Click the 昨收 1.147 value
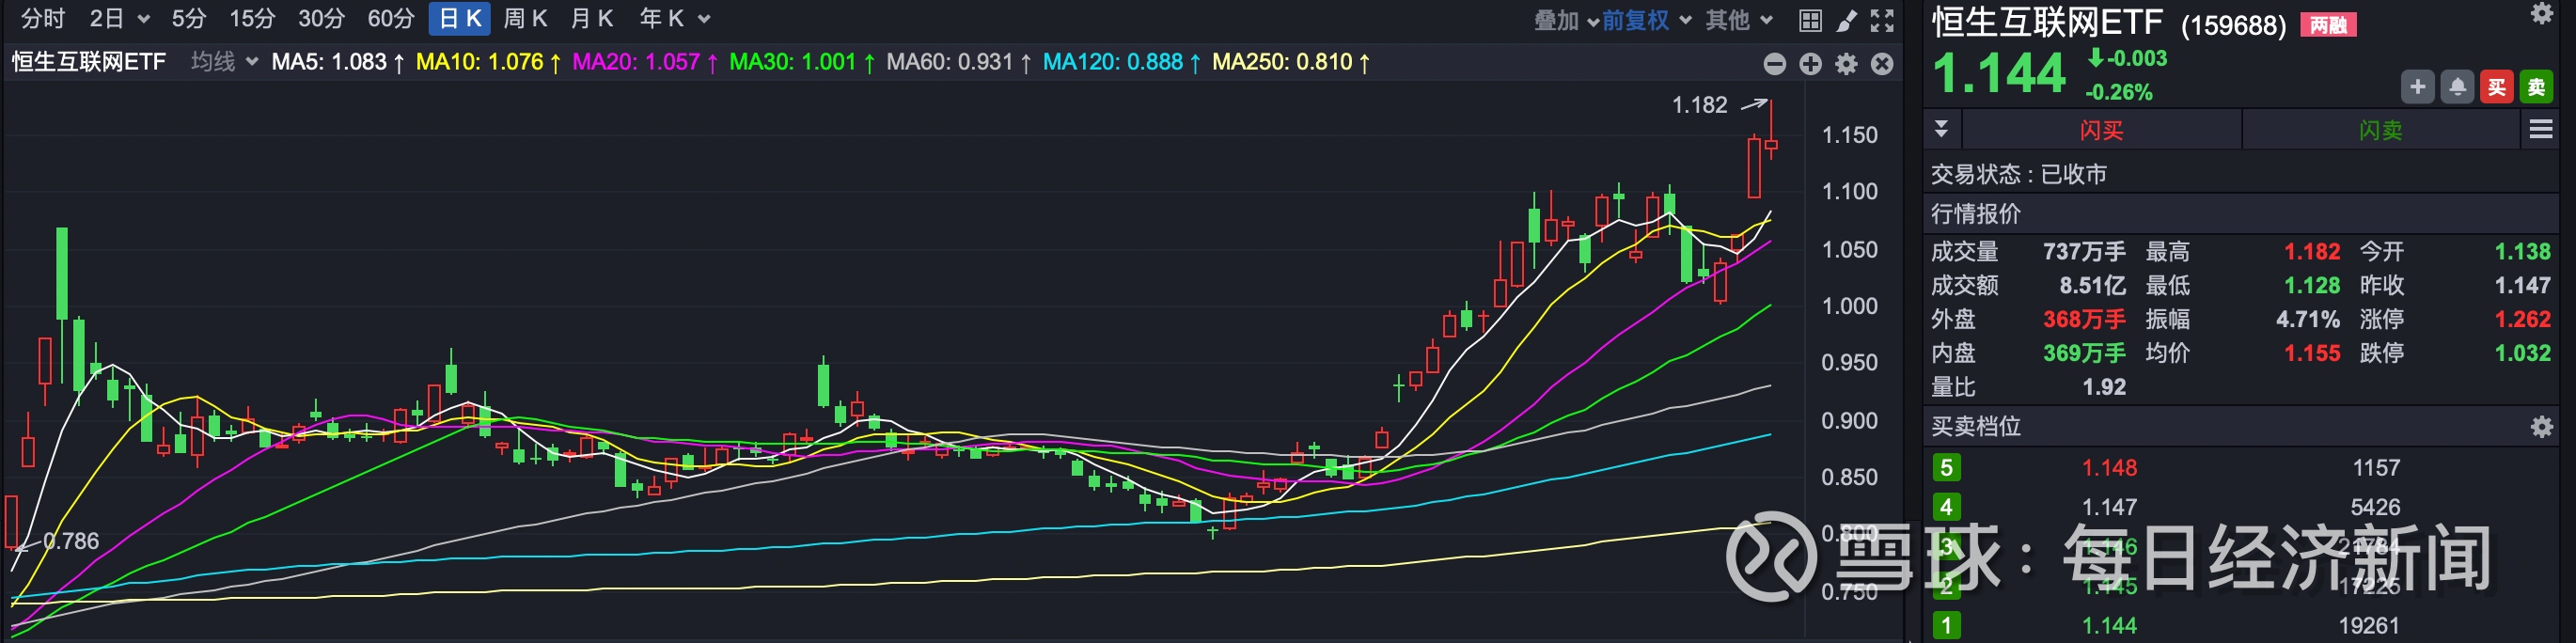2576x643 pixels. [x=2522, y=286]
